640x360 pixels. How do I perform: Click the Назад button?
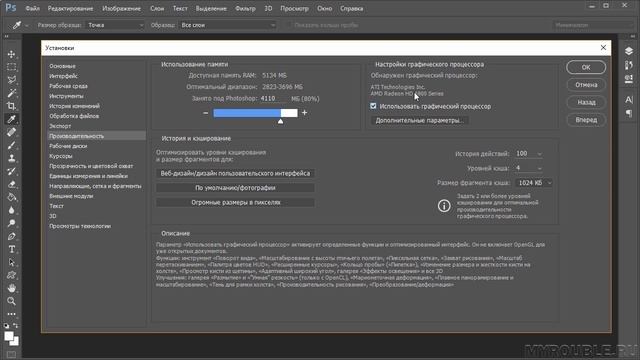click(x=586, y=102)
